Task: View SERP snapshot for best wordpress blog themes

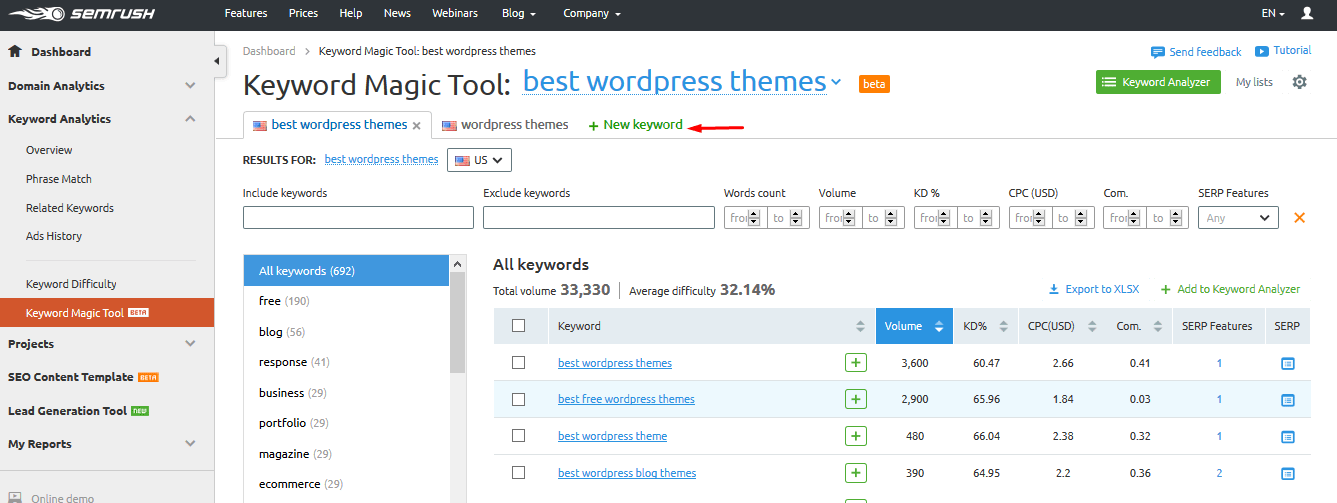Action: pos(1288,474)
